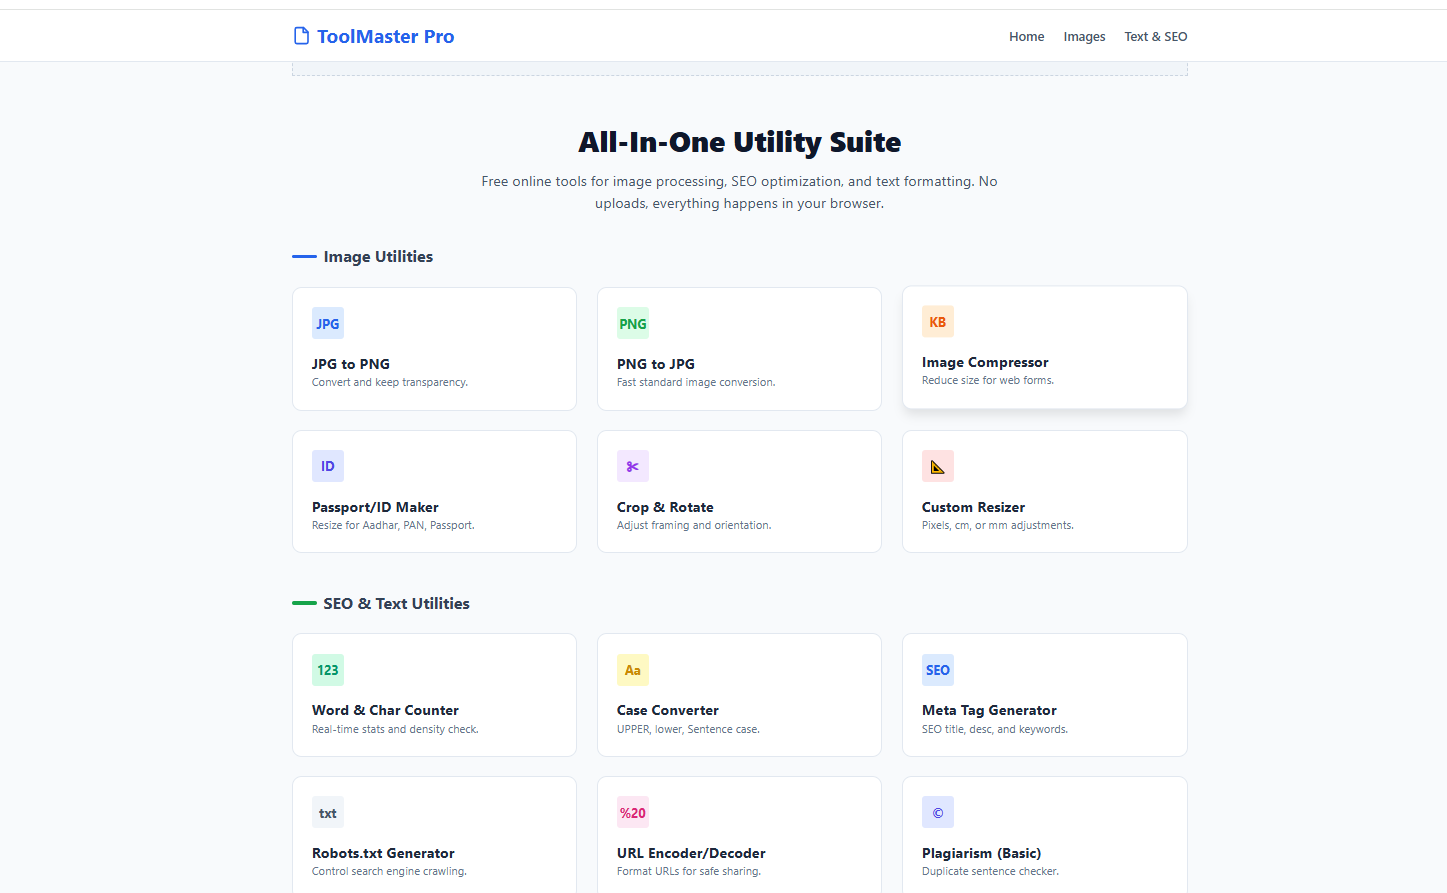Click the ruler Custom Resizer icon
This screenshot has width=1447, height=893.
[x=937, y=467]
